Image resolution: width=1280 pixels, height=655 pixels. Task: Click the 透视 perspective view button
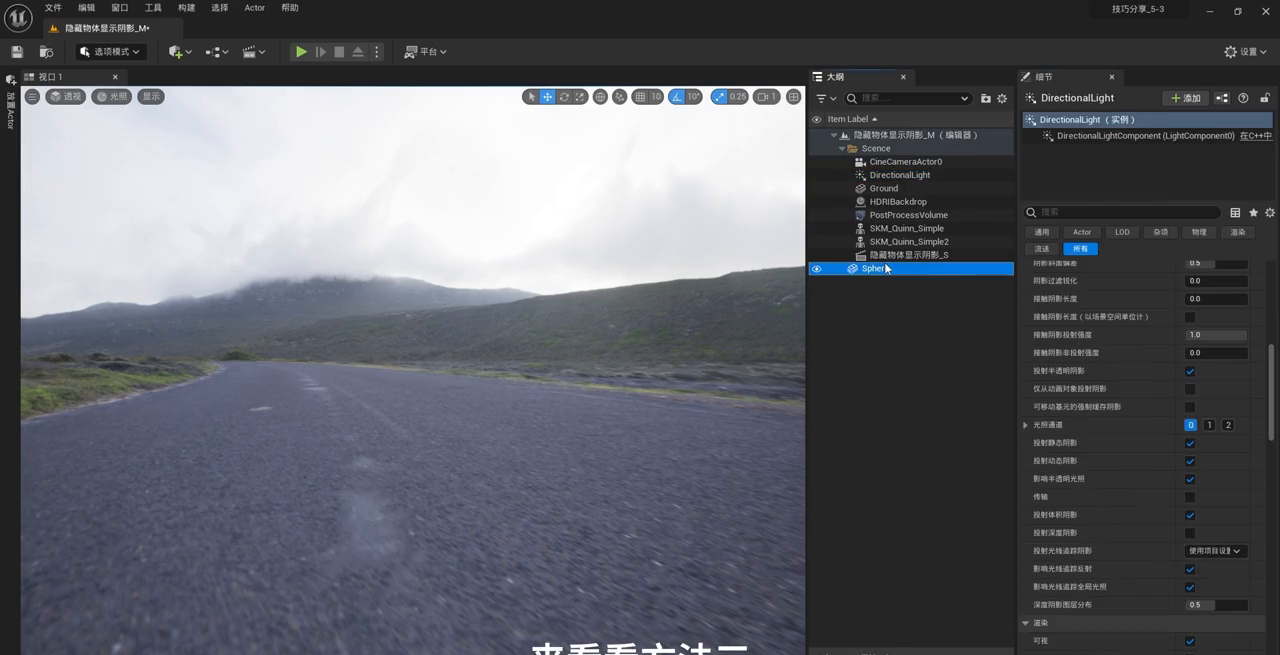(x=65, y=97)
